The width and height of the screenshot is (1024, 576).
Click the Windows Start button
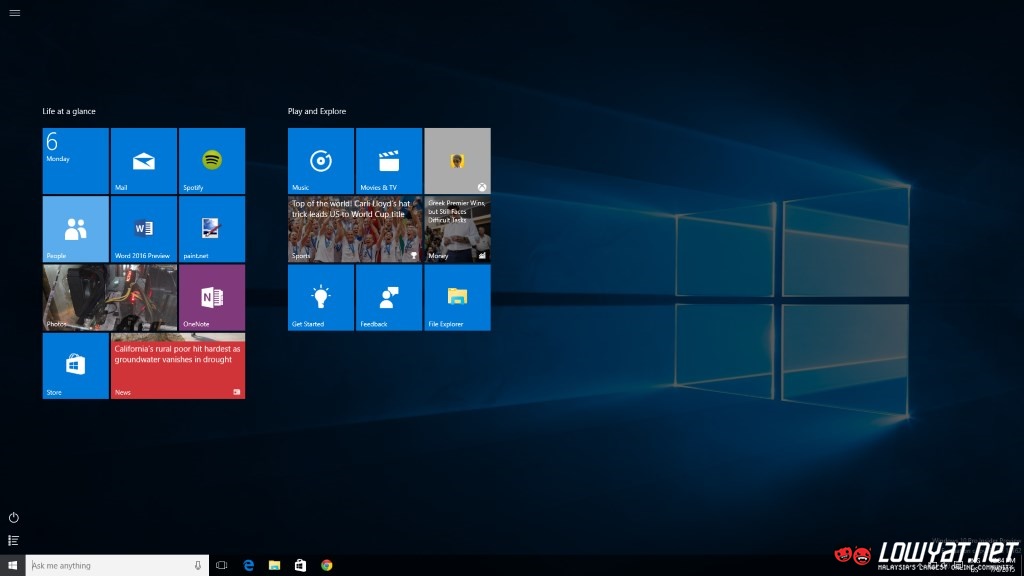(x=12, y=565)
